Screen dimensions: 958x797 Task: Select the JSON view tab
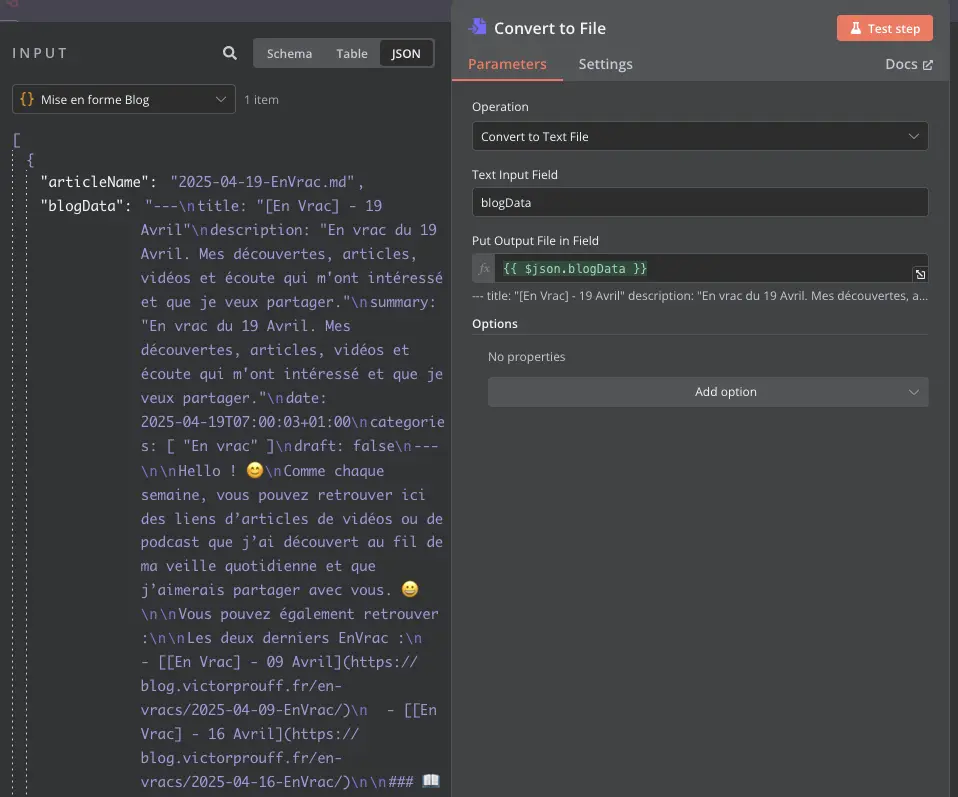click(406, 54)
